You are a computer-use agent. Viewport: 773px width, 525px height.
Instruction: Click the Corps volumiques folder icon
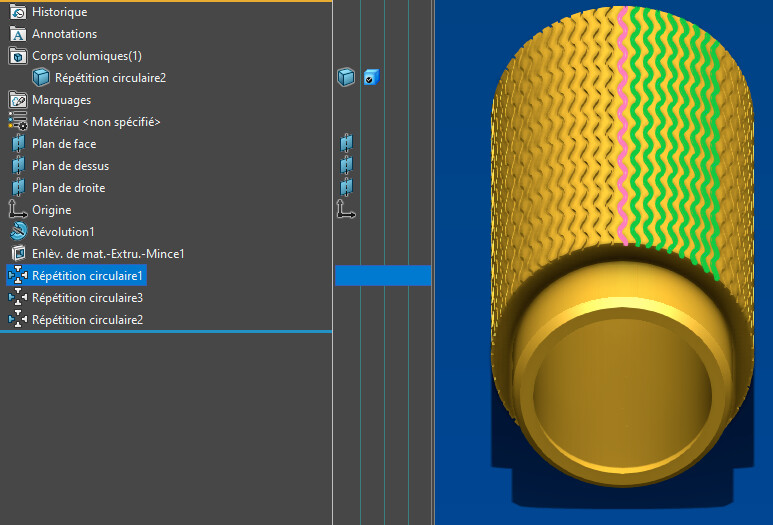click(x=18, y=56)
